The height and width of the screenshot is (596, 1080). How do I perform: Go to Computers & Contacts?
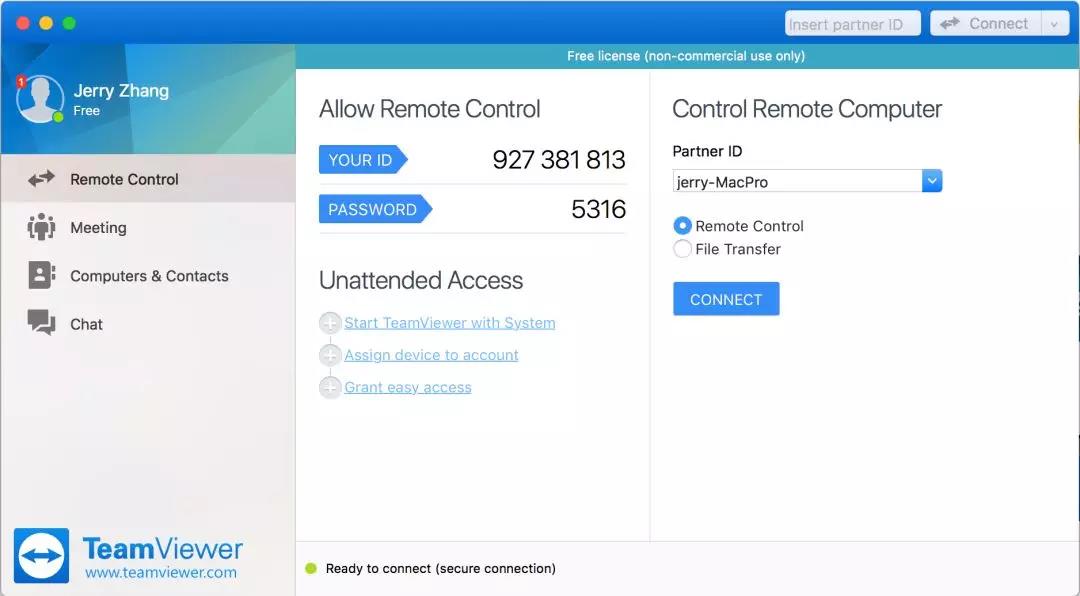148,276
